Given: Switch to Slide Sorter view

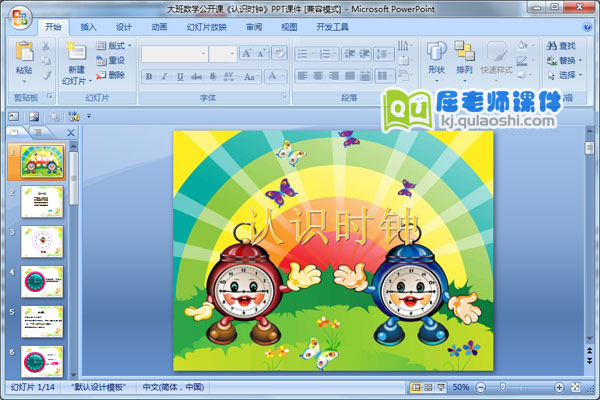Looking at the screenshot, I should click(428, 387).
